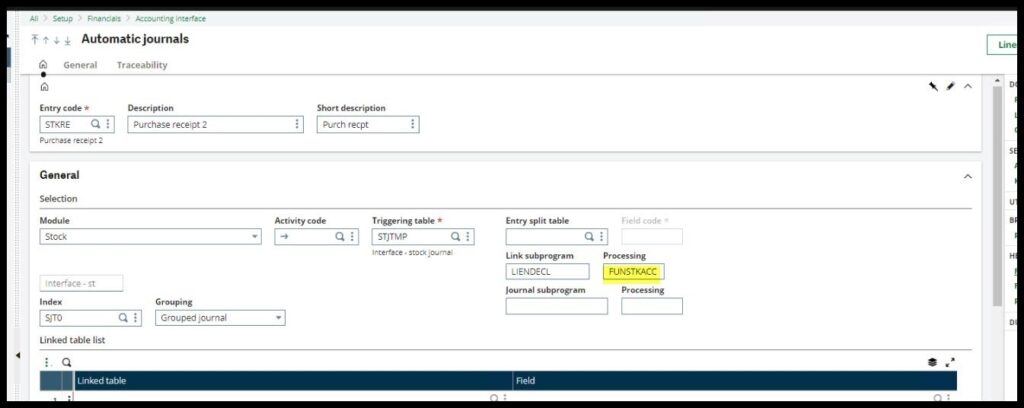1024x408 pixels.
Task: Switch to the Traceability tab
Action: click(142, 65)
